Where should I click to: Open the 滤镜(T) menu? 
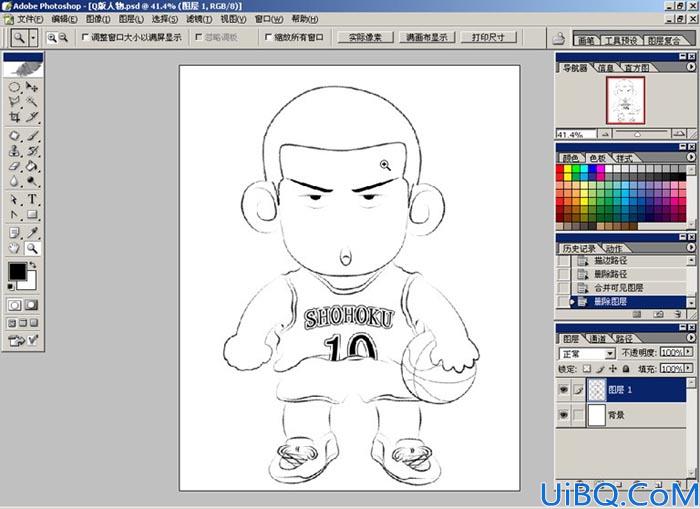(199, 19)
